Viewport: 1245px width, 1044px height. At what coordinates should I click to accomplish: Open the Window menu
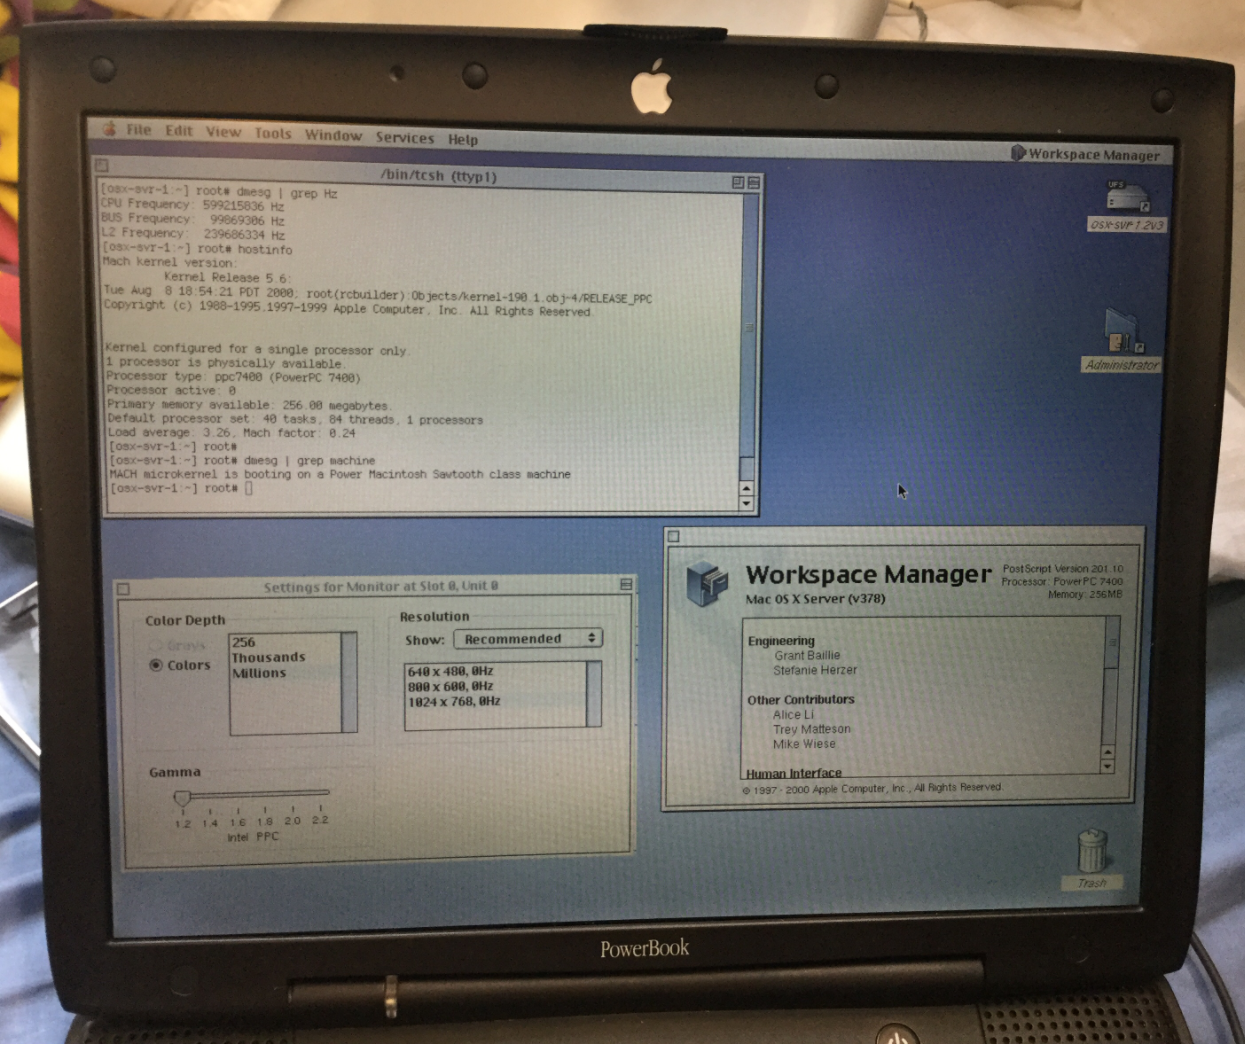333,135
